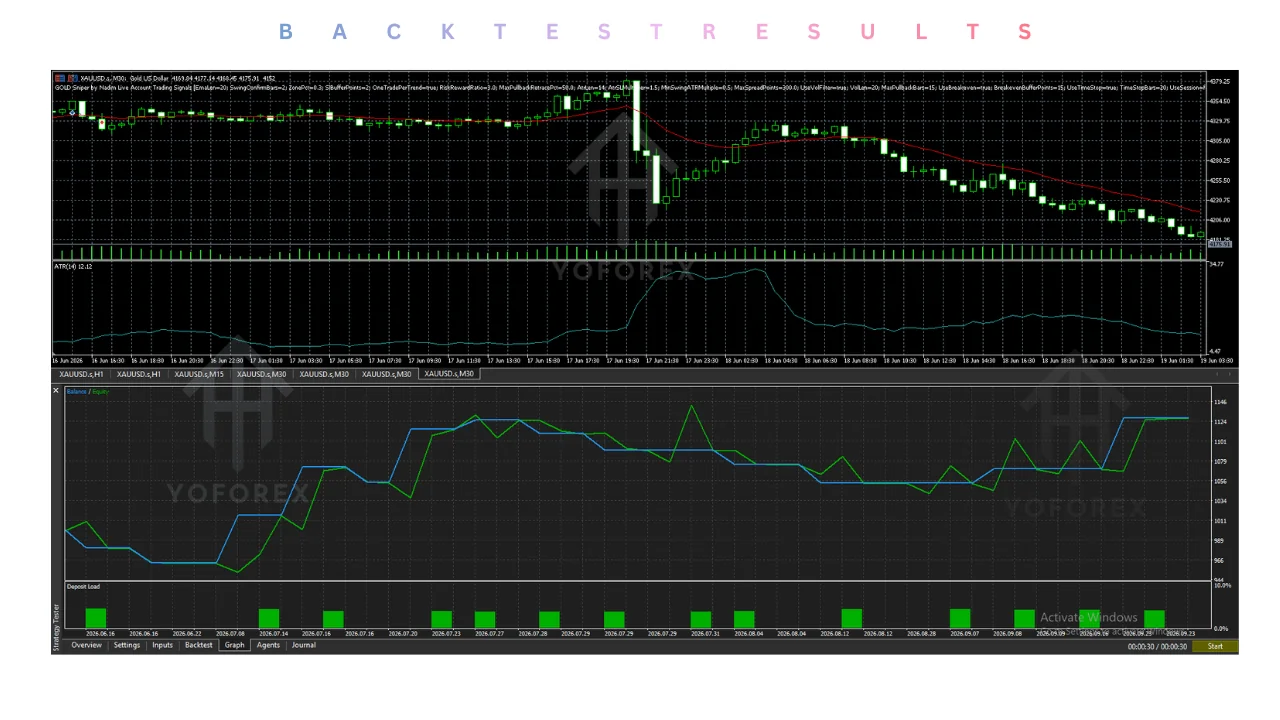Screen dimensions: 1280x720
Task: Select the Graph tab
Action: click(235, 646)
